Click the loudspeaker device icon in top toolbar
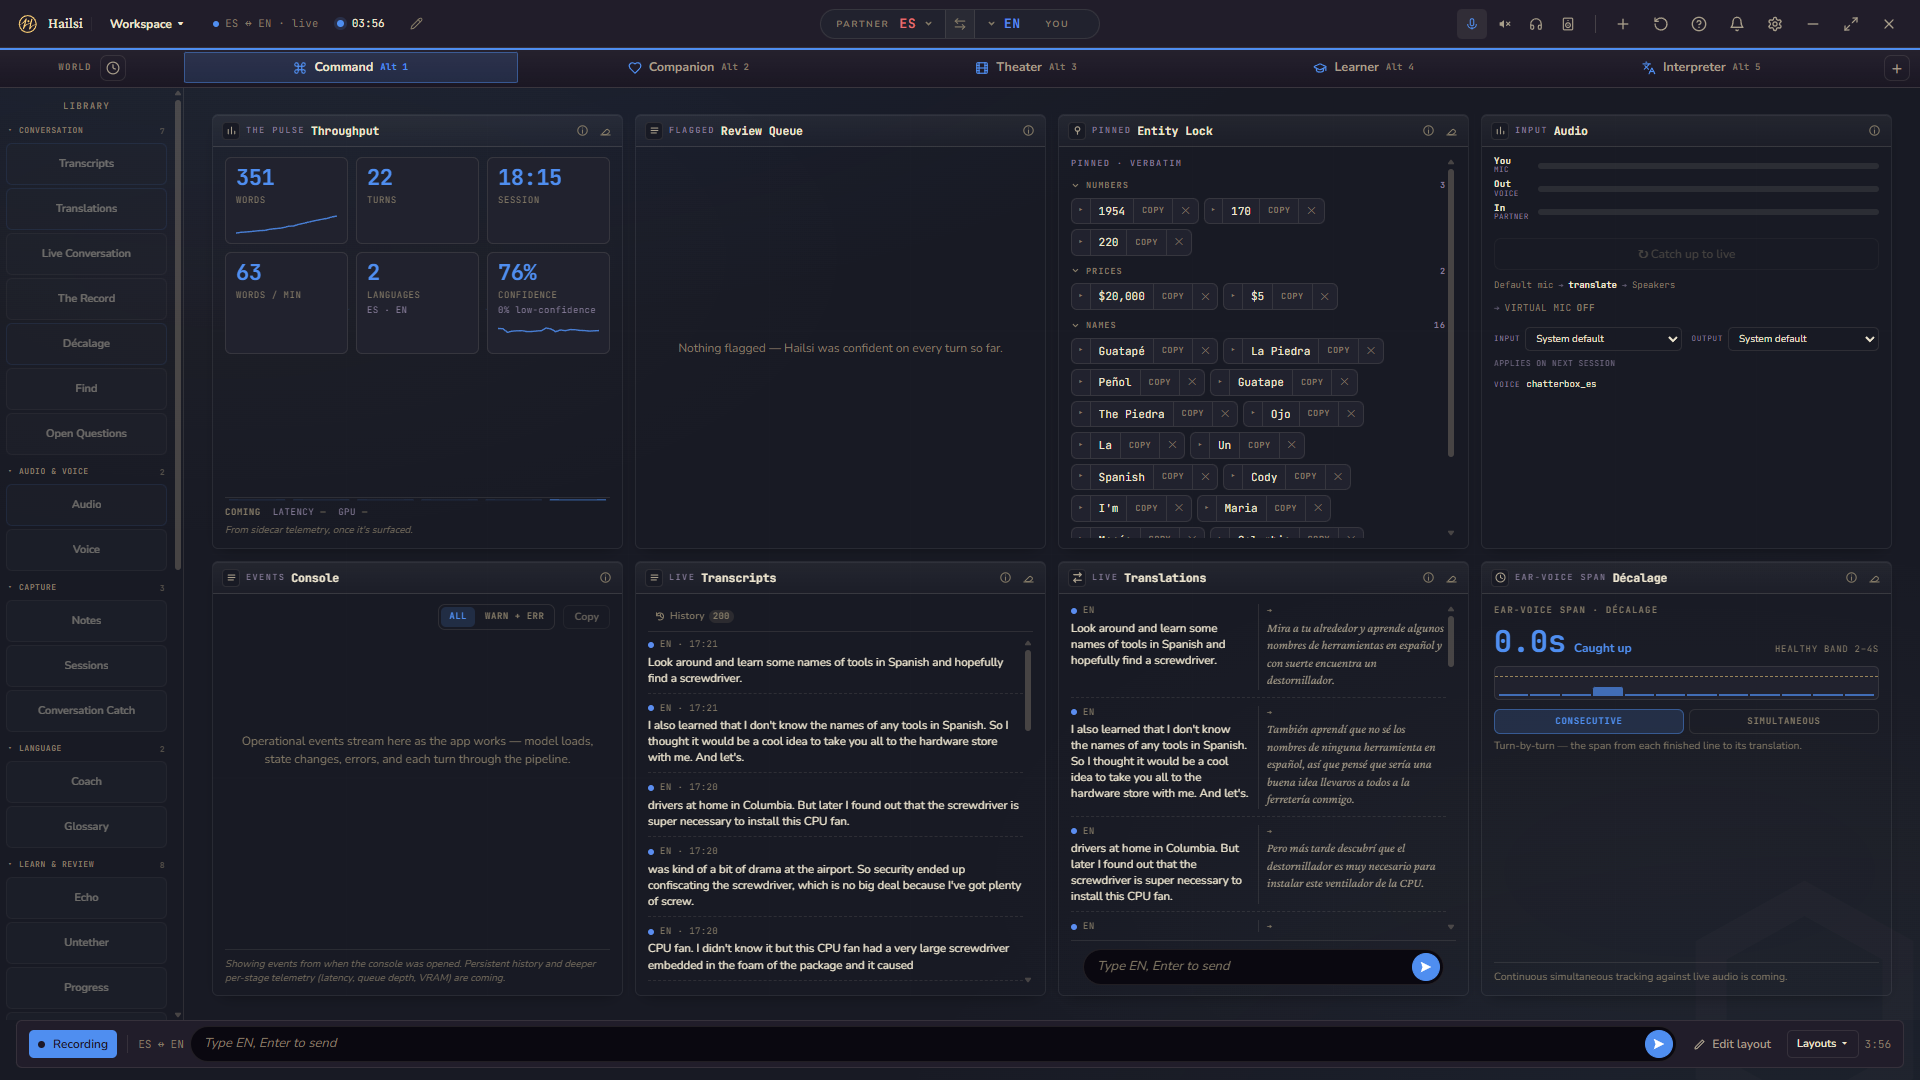This screenshot has height=1080, width=1920. coord(1568,24)
